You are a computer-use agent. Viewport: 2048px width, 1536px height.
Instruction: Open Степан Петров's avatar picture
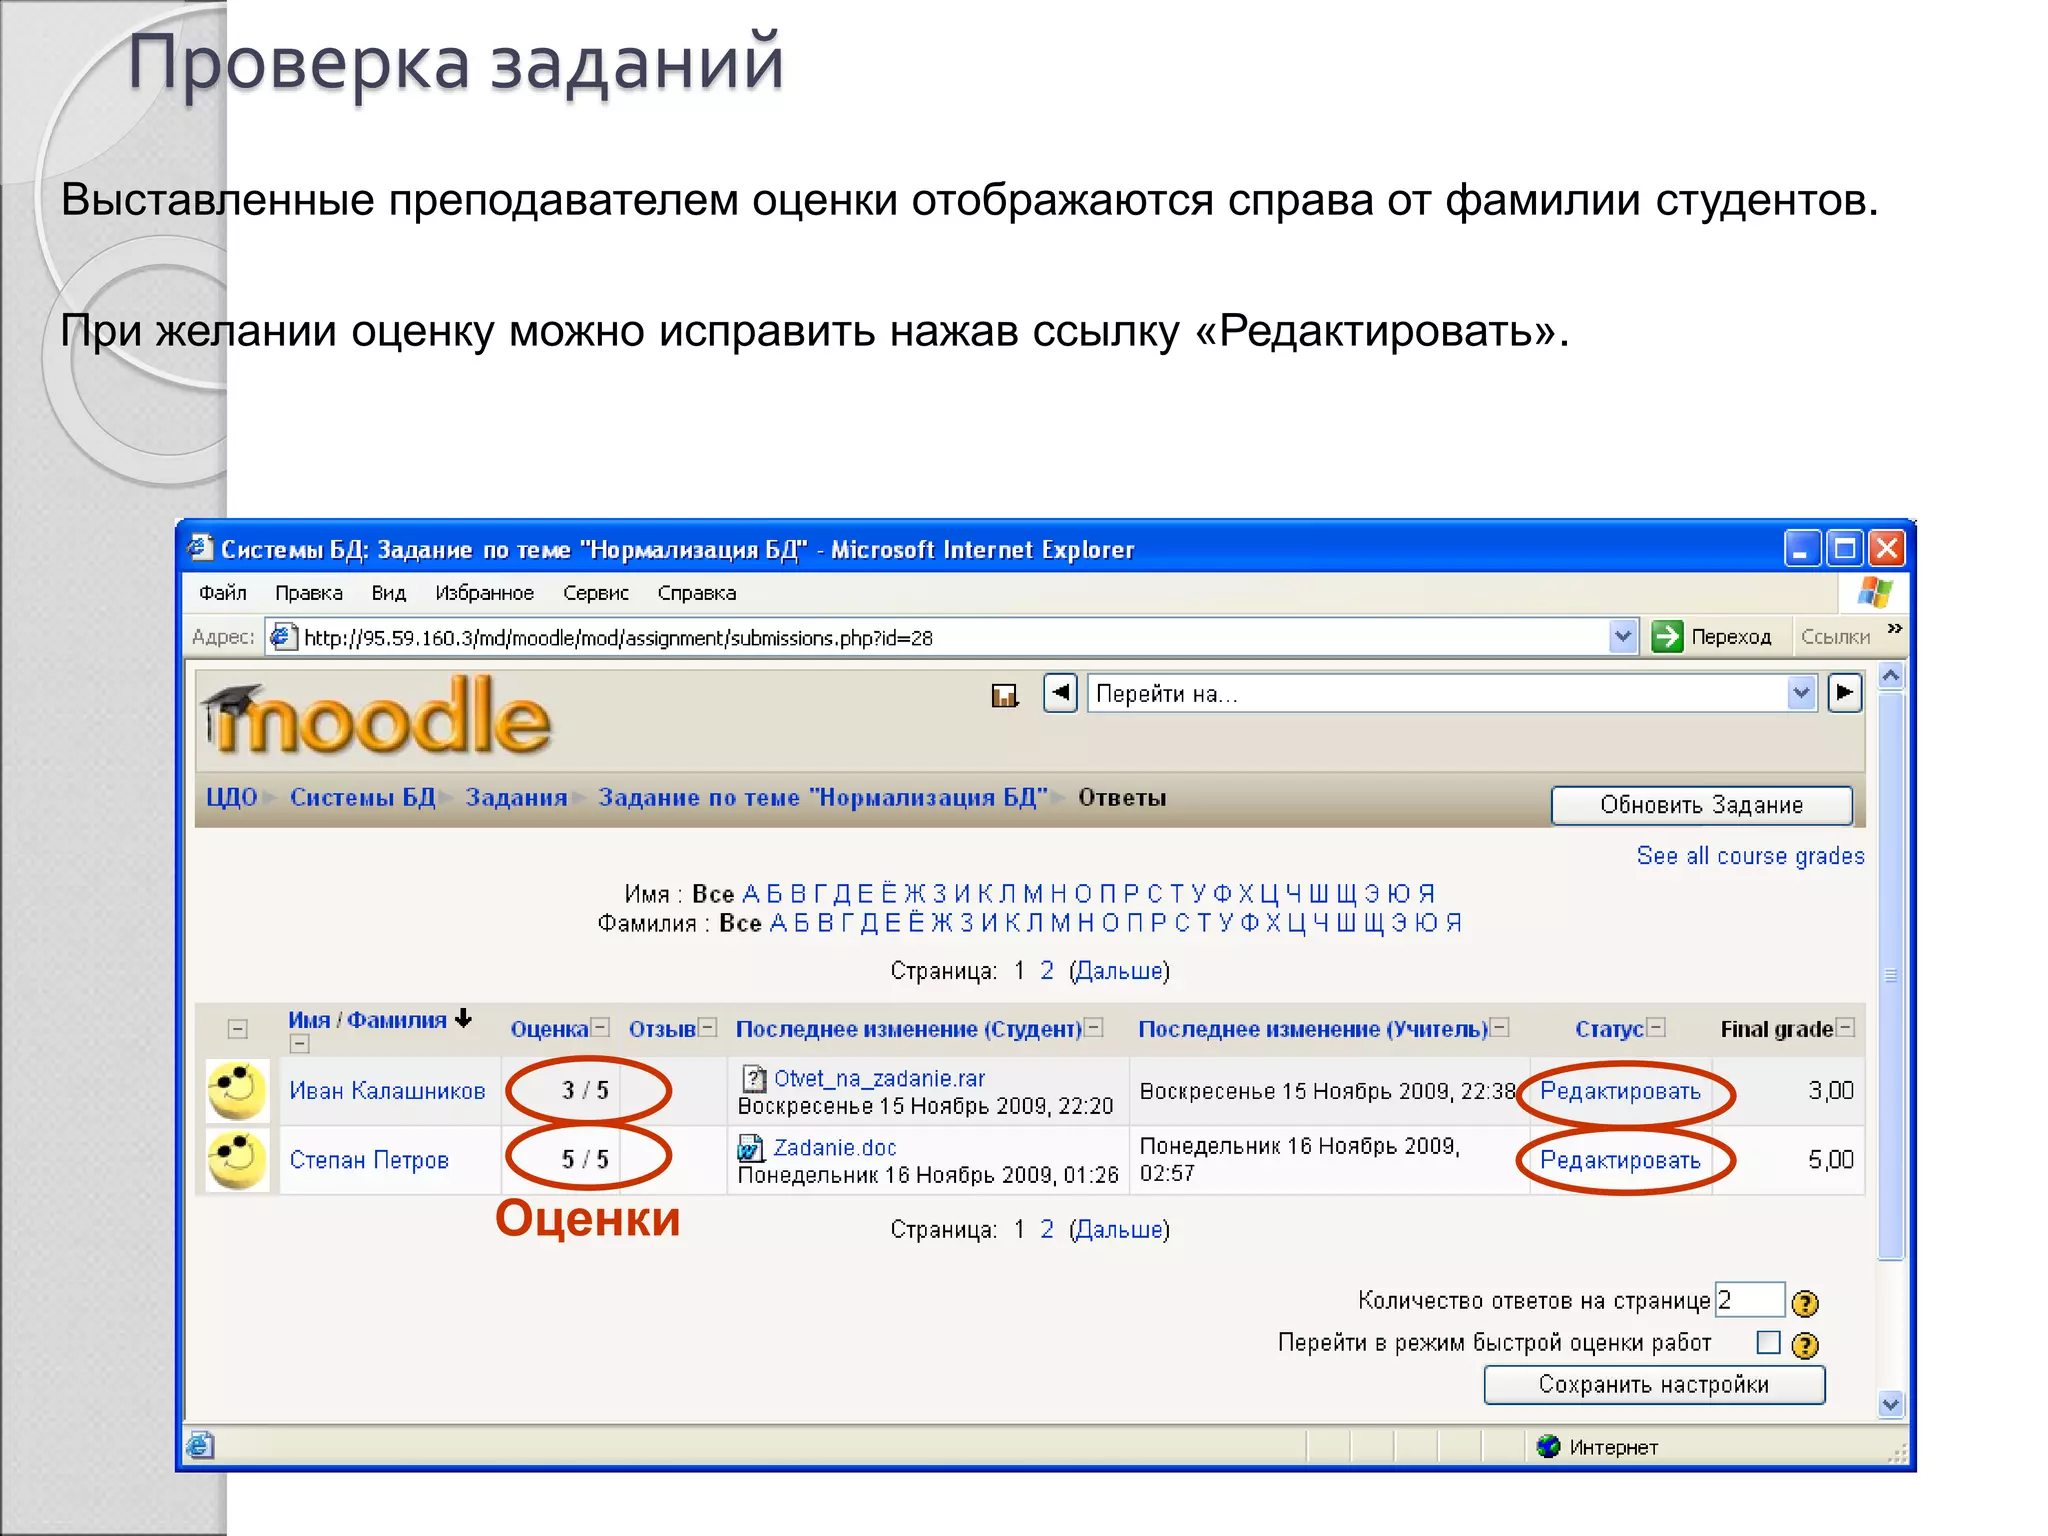coord(237,1159)
